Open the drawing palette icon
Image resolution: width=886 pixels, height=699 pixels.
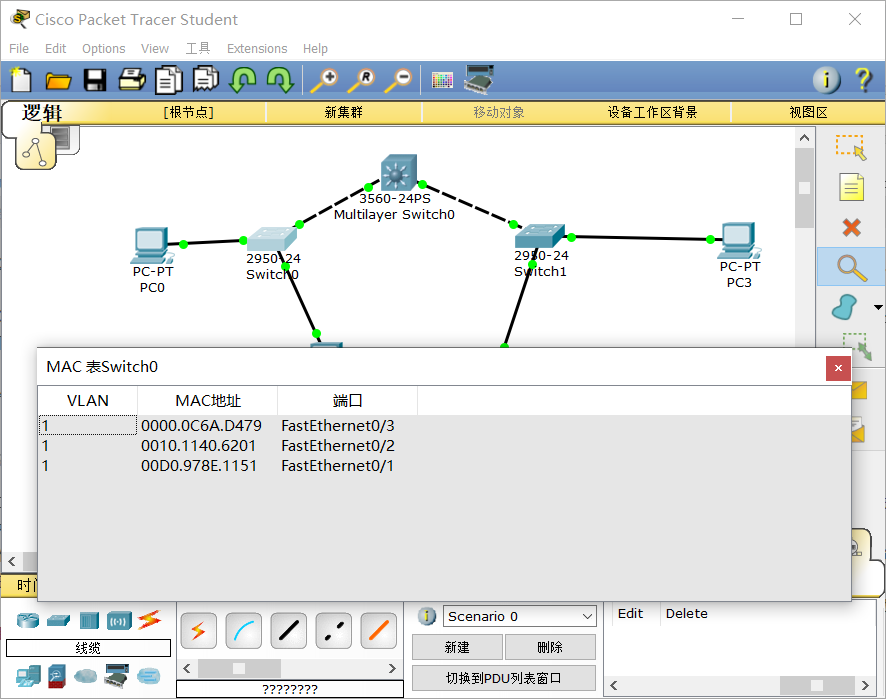442,80
